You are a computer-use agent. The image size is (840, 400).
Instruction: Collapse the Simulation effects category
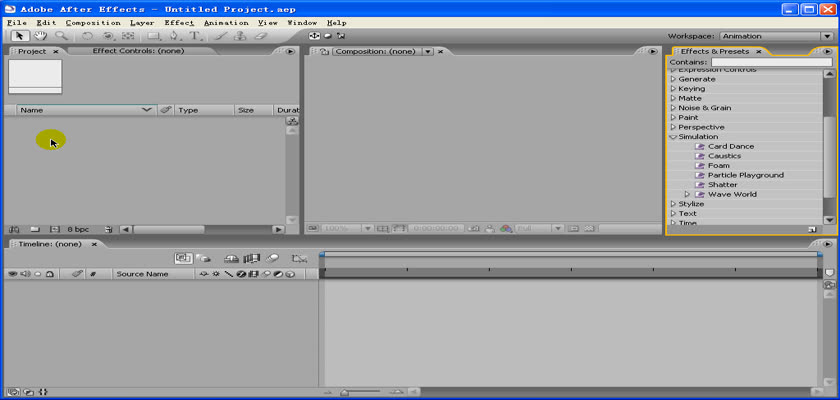(x=673, y=137)
